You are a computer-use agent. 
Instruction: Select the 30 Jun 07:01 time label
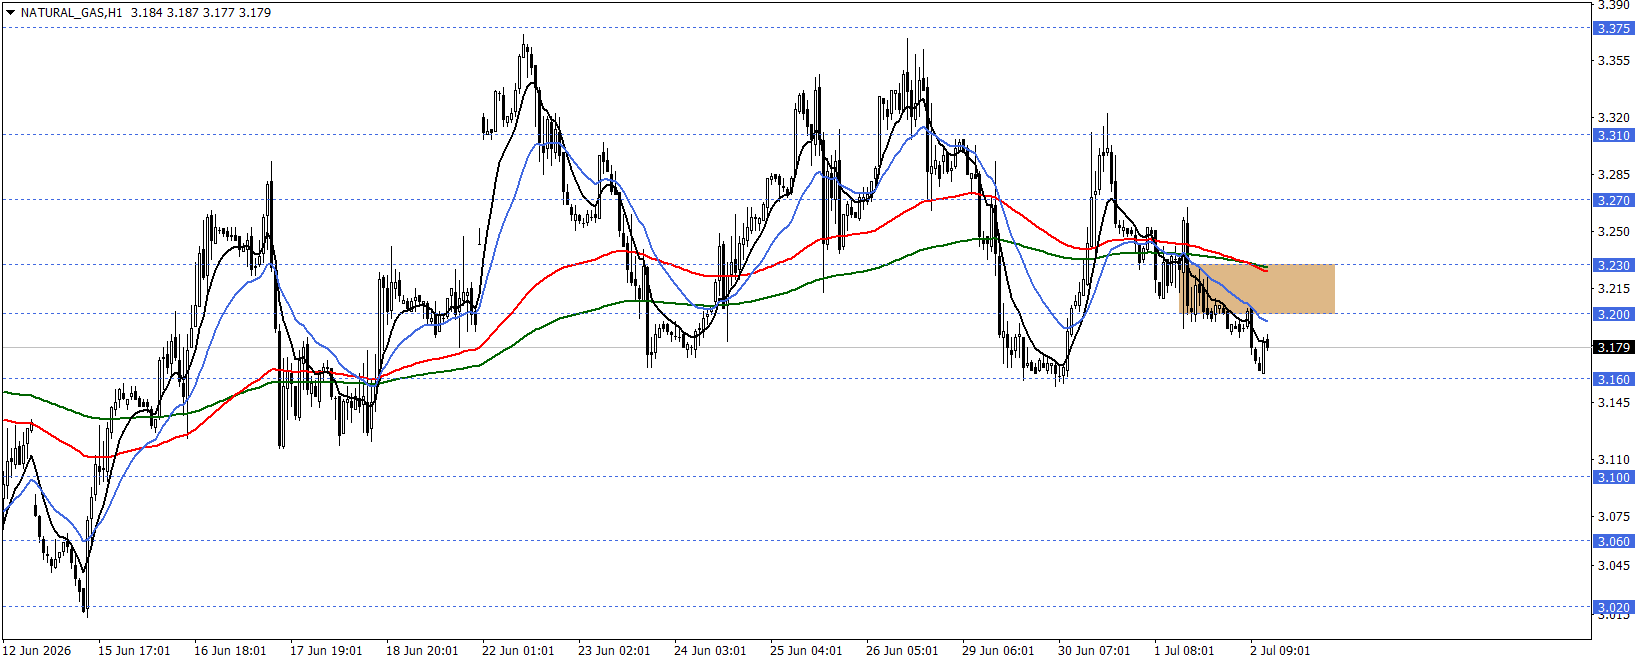[x=1094, y=650]
